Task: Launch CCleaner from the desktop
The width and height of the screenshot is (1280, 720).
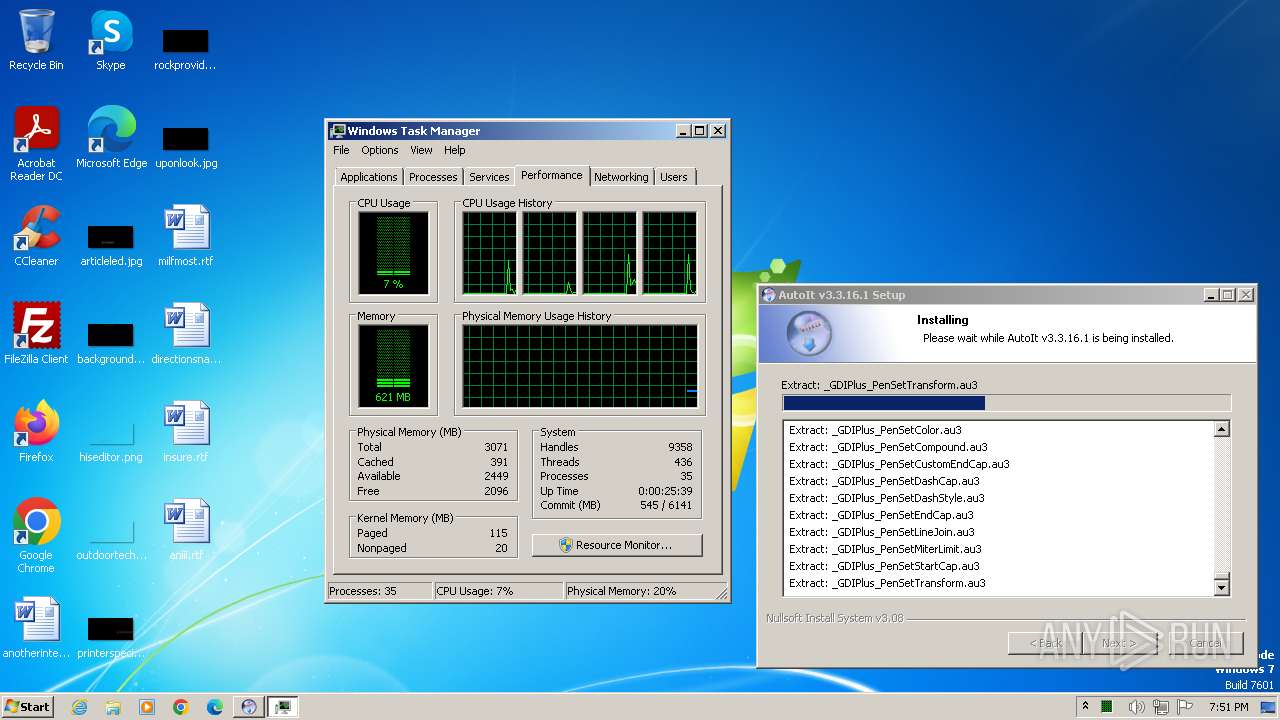Action: [x=36, y=236]
